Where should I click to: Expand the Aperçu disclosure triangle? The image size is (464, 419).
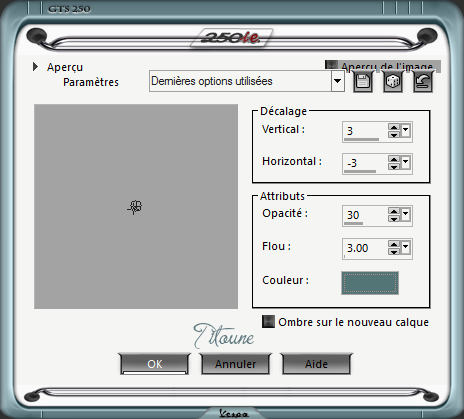pyautogui.click(x=35, y=67)
